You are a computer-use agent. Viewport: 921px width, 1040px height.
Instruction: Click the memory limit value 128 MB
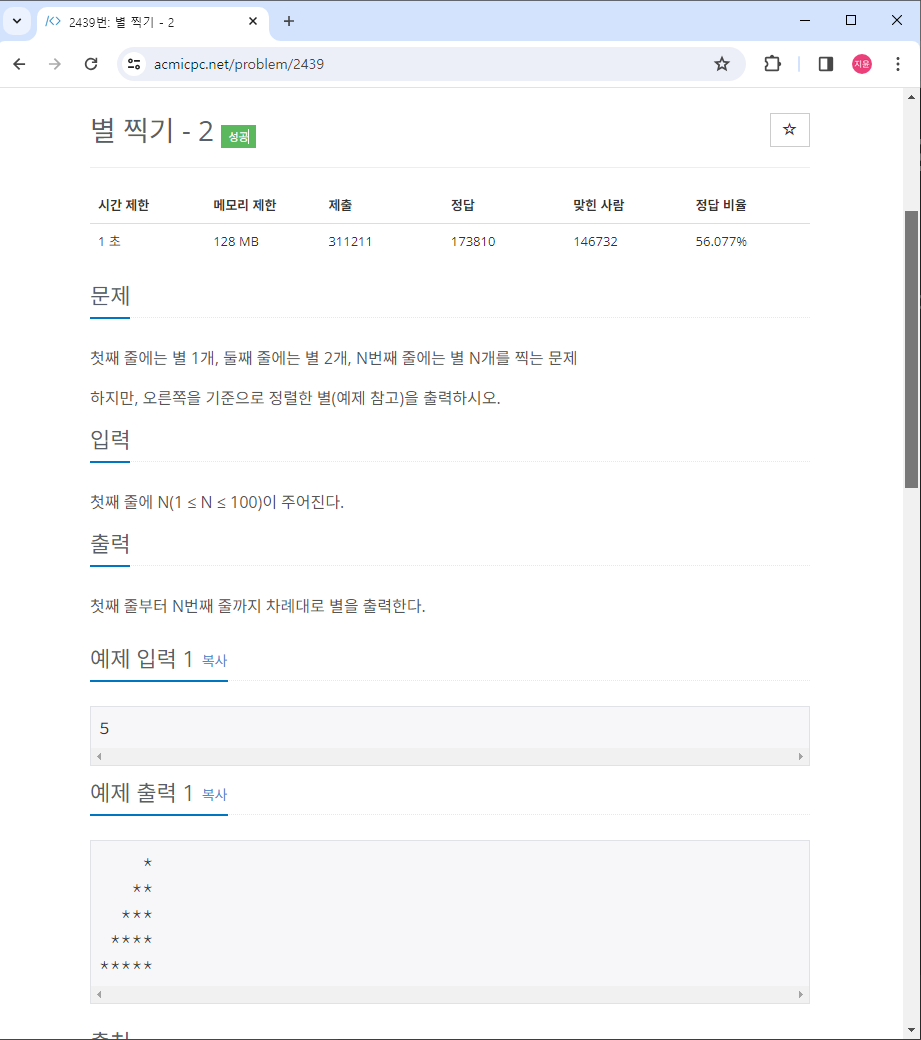[236, 241]
